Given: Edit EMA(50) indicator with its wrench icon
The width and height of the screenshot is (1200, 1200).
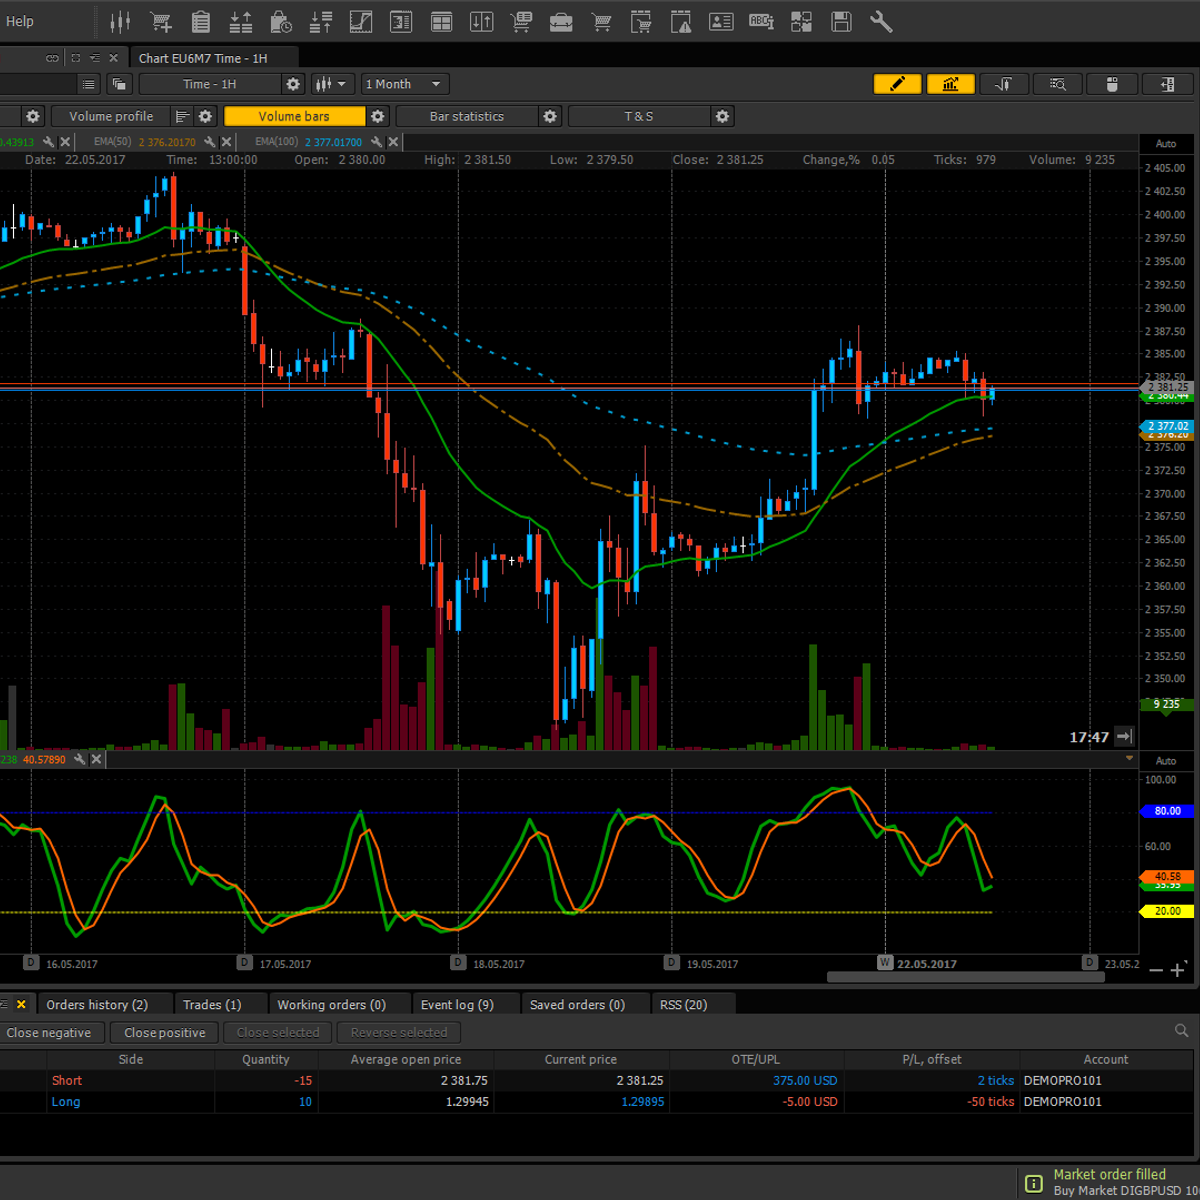Looking at the screenshot, I should (210, 142).
